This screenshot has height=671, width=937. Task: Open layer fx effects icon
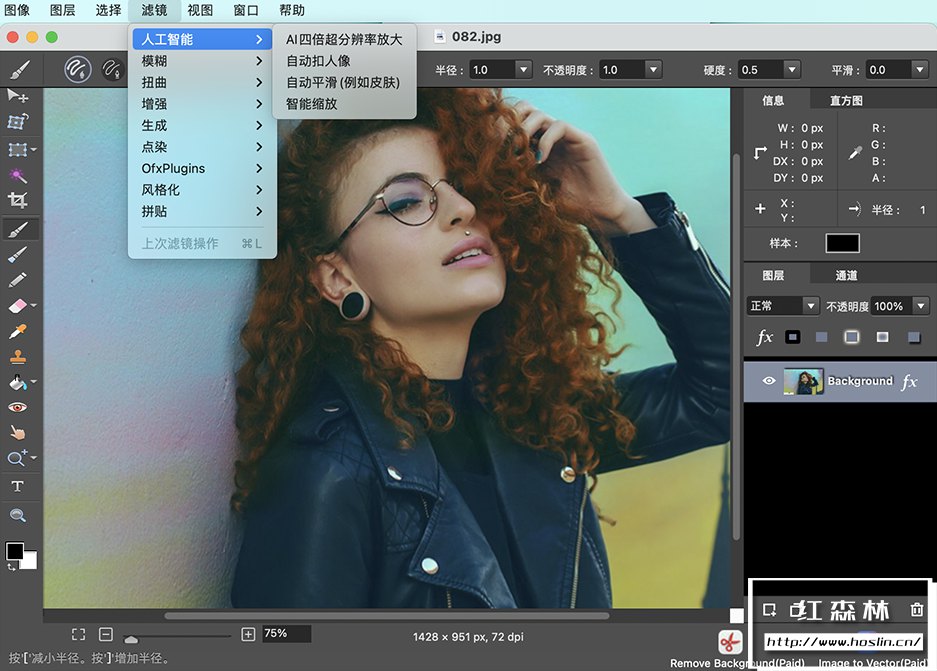coord(764,337)
